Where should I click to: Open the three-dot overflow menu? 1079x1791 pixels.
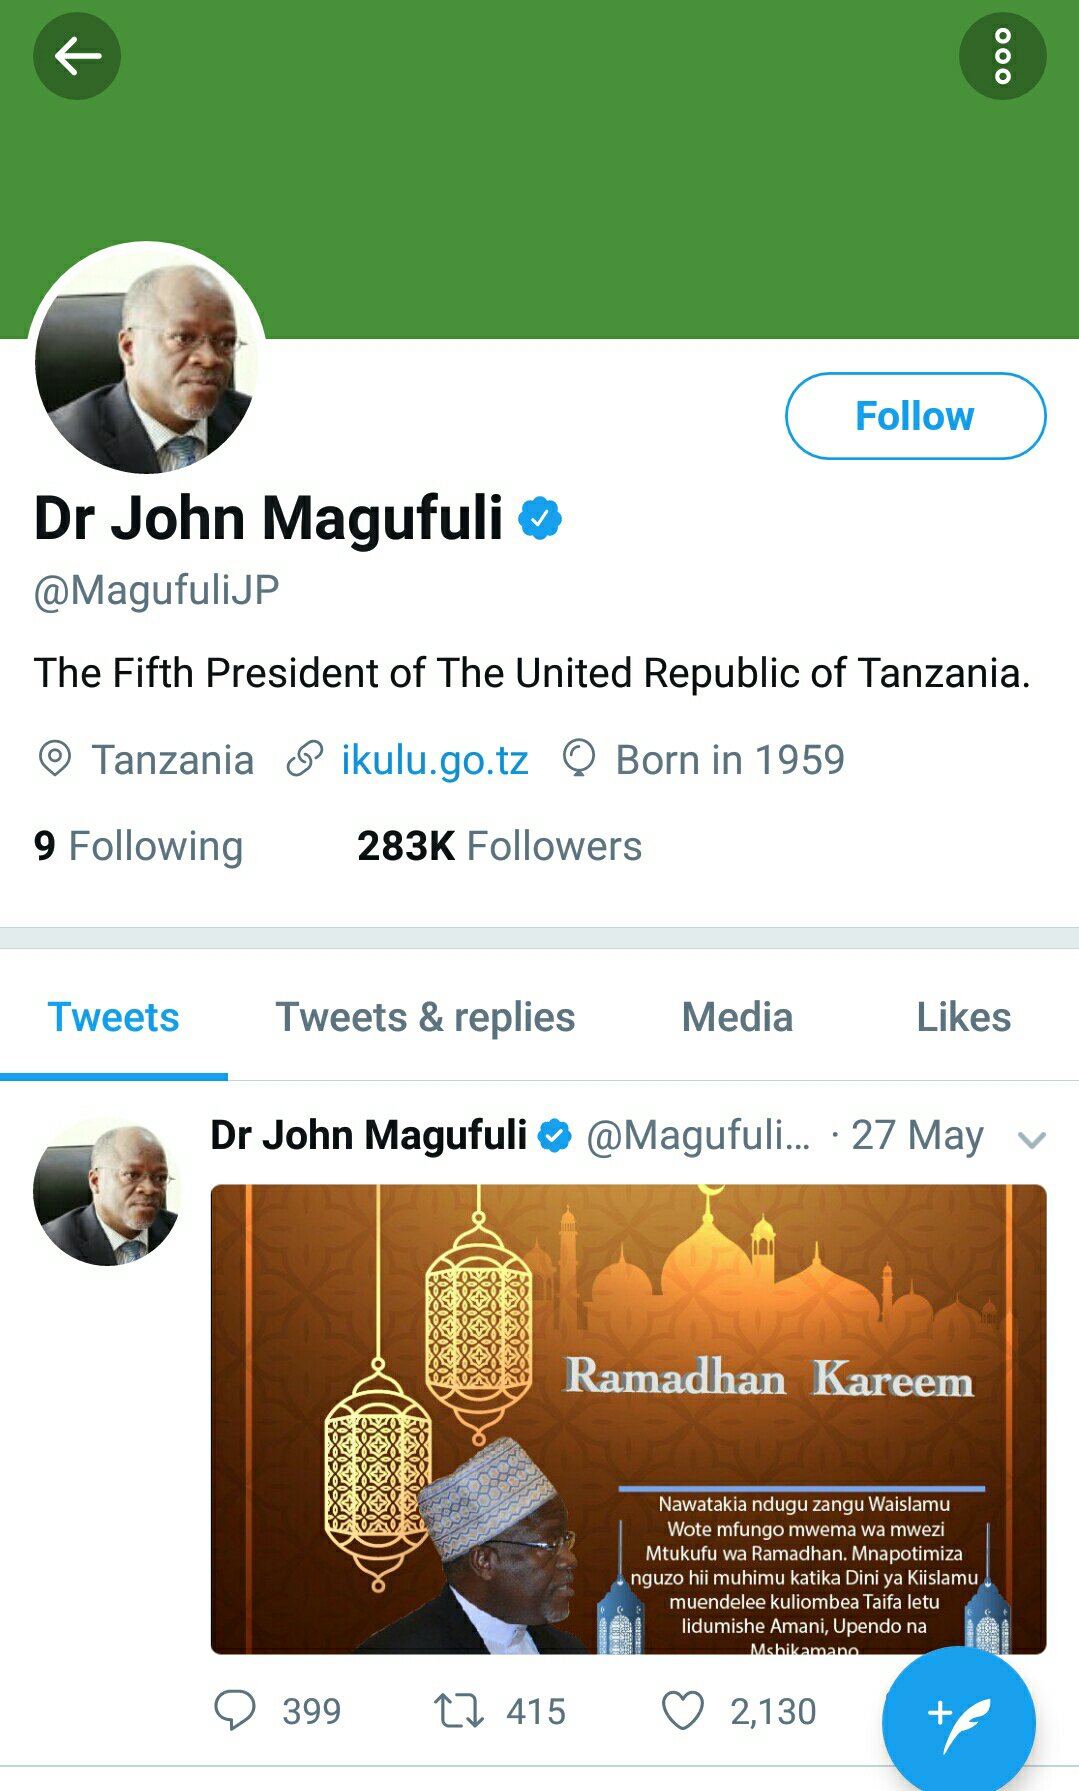point(1002,56)
